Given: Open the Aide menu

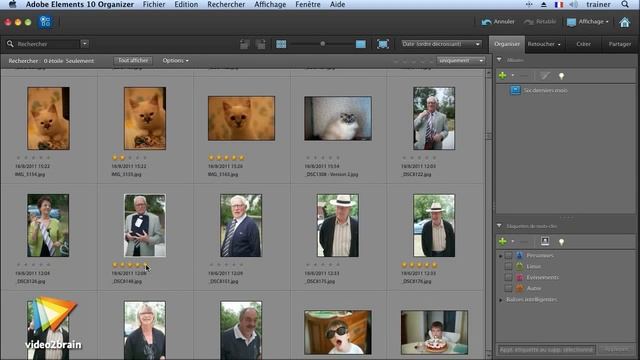Looking at the screenshot, I should (x=338, y=4).
